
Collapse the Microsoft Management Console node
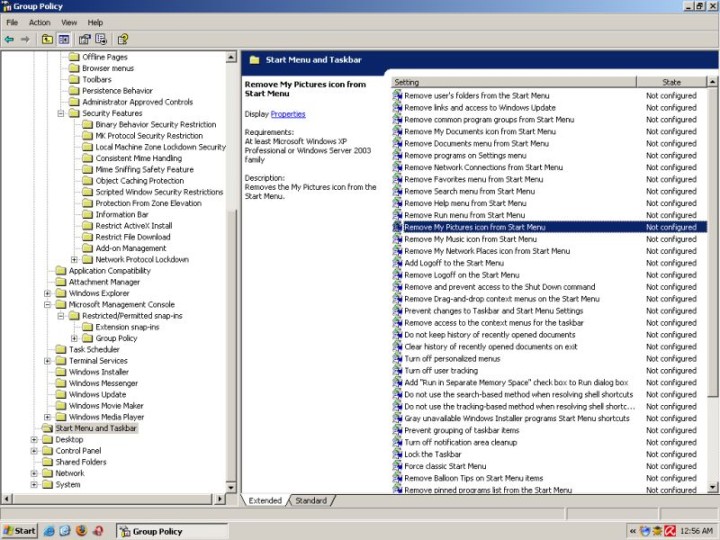(47, 304)
